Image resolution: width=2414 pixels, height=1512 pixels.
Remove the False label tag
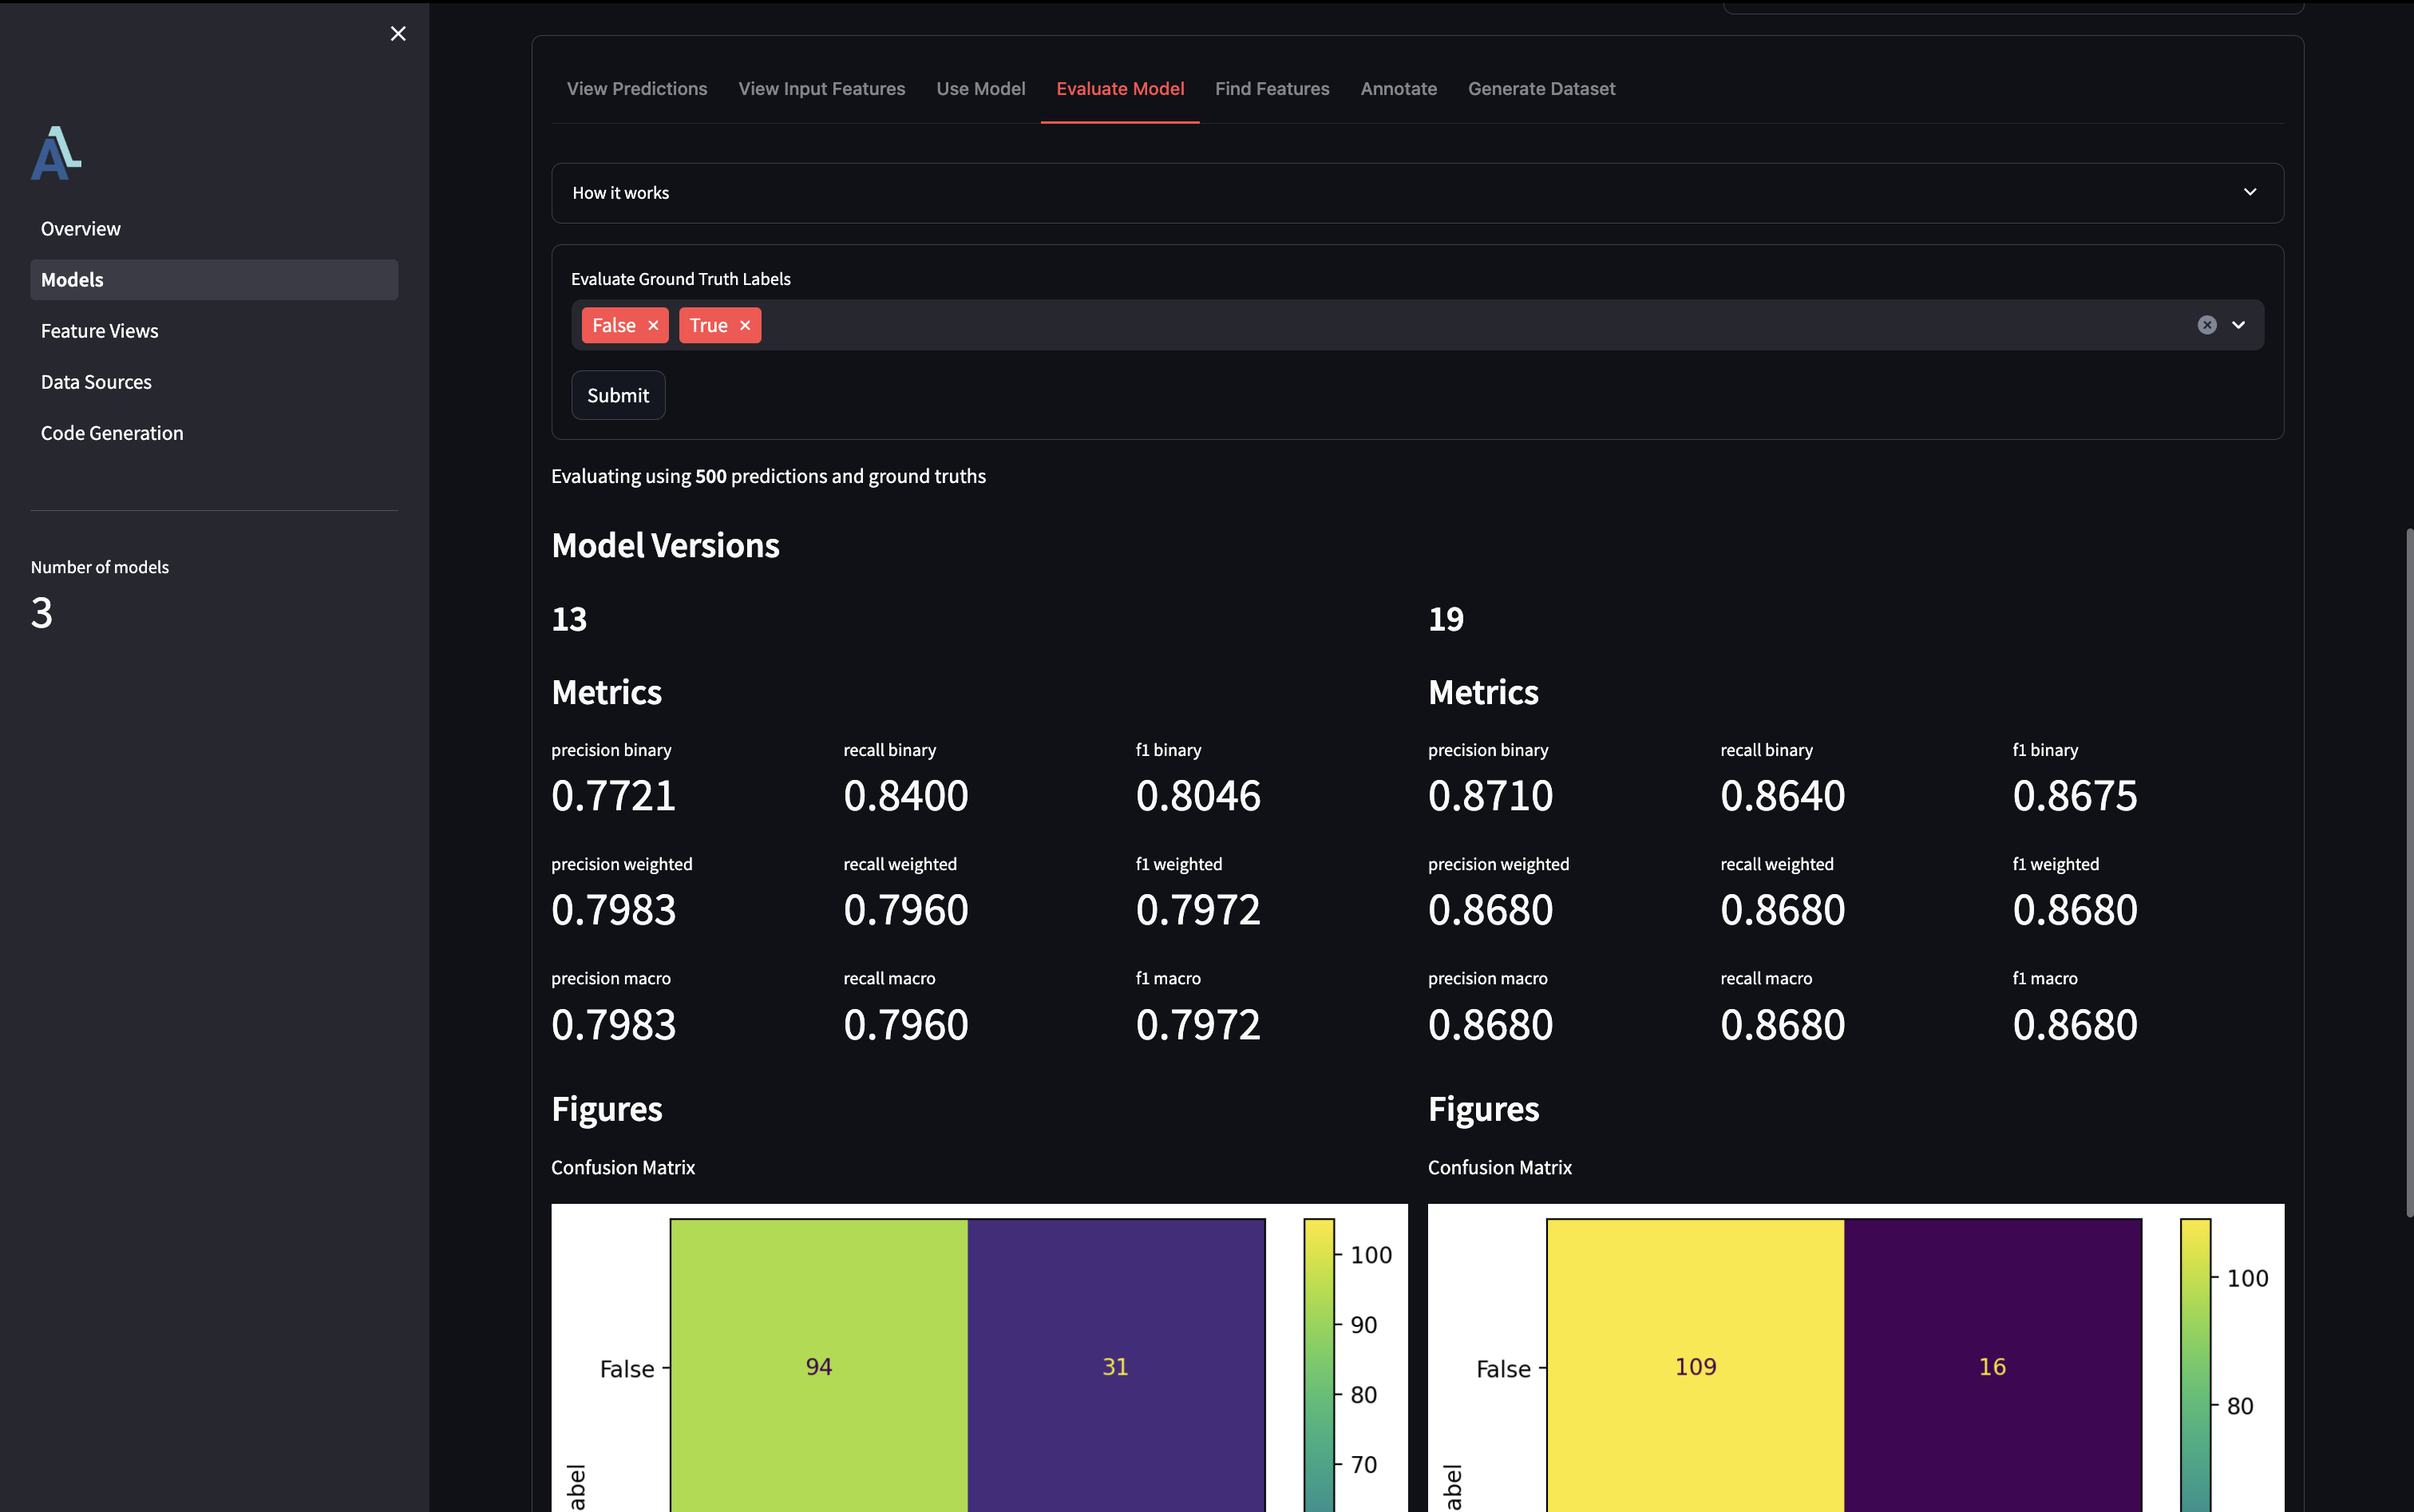pyautogui.click(x=653, y=325)
